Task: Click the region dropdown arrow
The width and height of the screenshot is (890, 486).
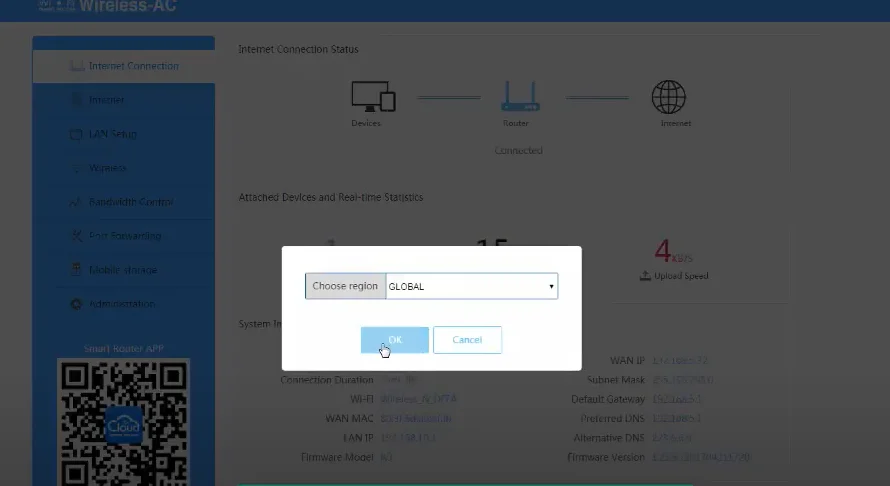Action: tap(551, 287)
